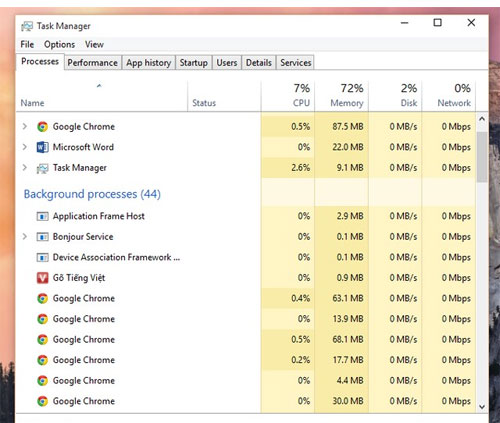Expand the Microsoft Word app group
Viewport: 500px width, 423px height.
tap(25, 147)
